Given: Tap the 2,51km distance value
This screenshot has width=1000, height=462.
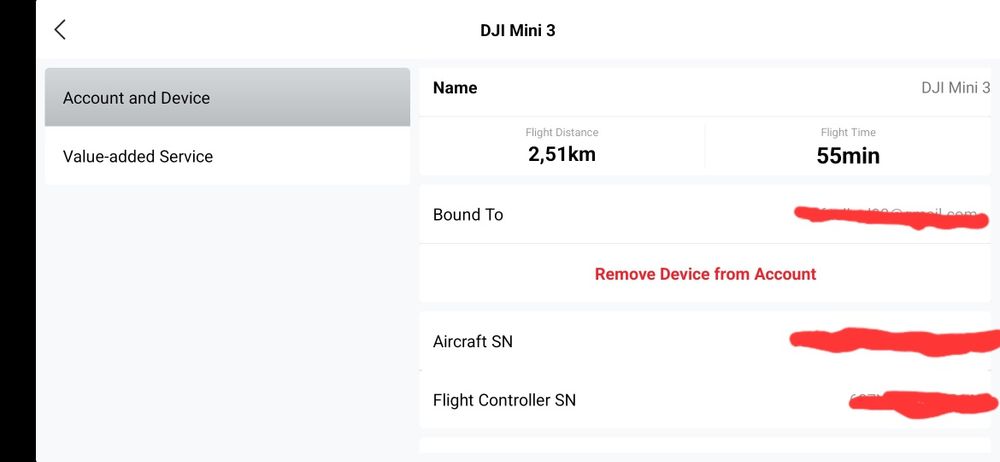Looking at the screenshot, I should 562,154.
